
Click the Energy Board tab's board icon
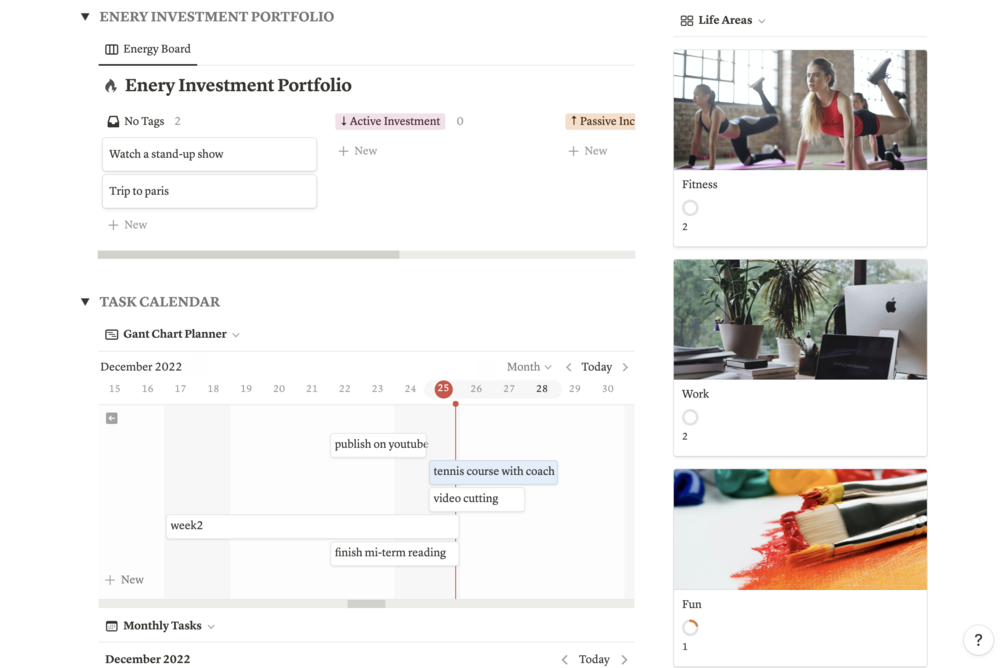click(x=112, y=49)
